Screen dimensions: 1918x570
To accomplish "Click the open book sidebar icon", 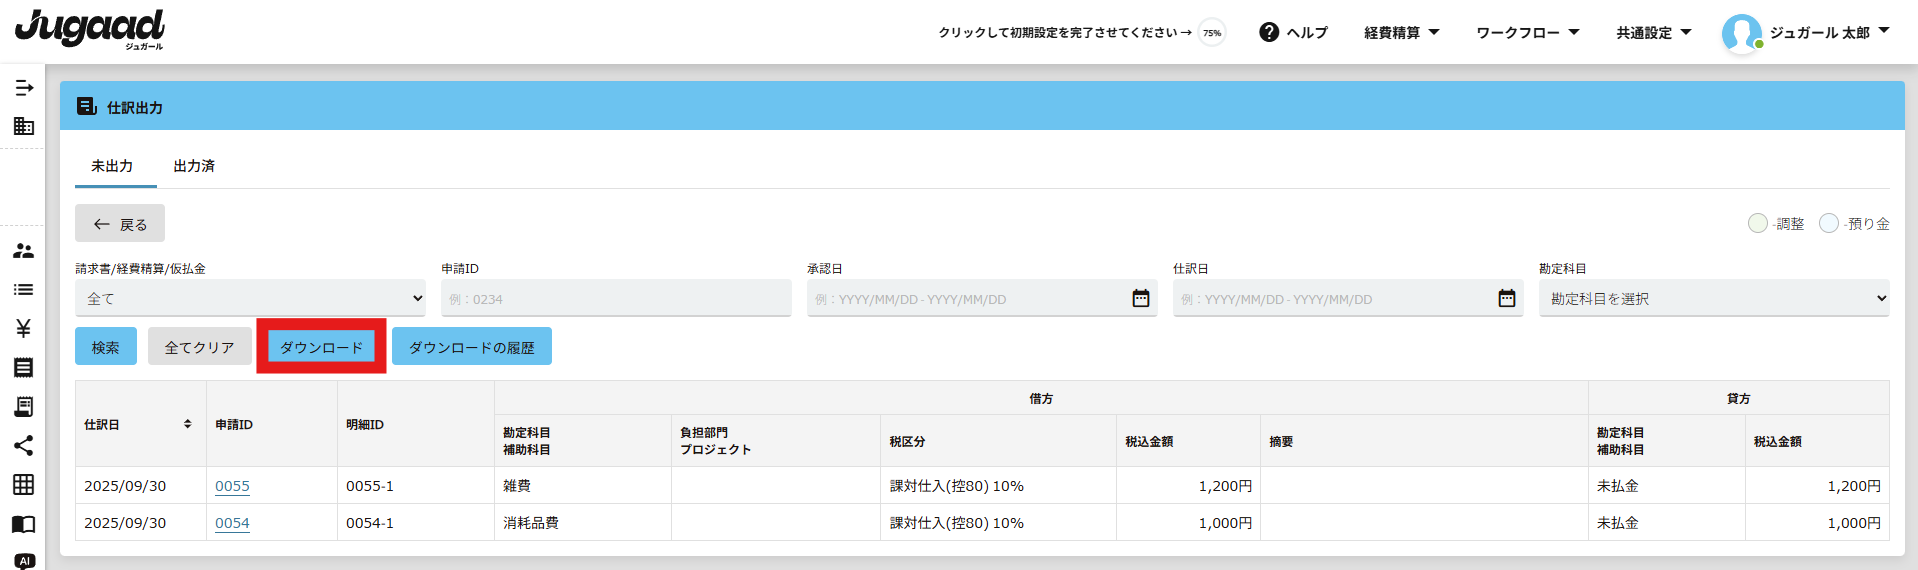I will click(24, 524).
